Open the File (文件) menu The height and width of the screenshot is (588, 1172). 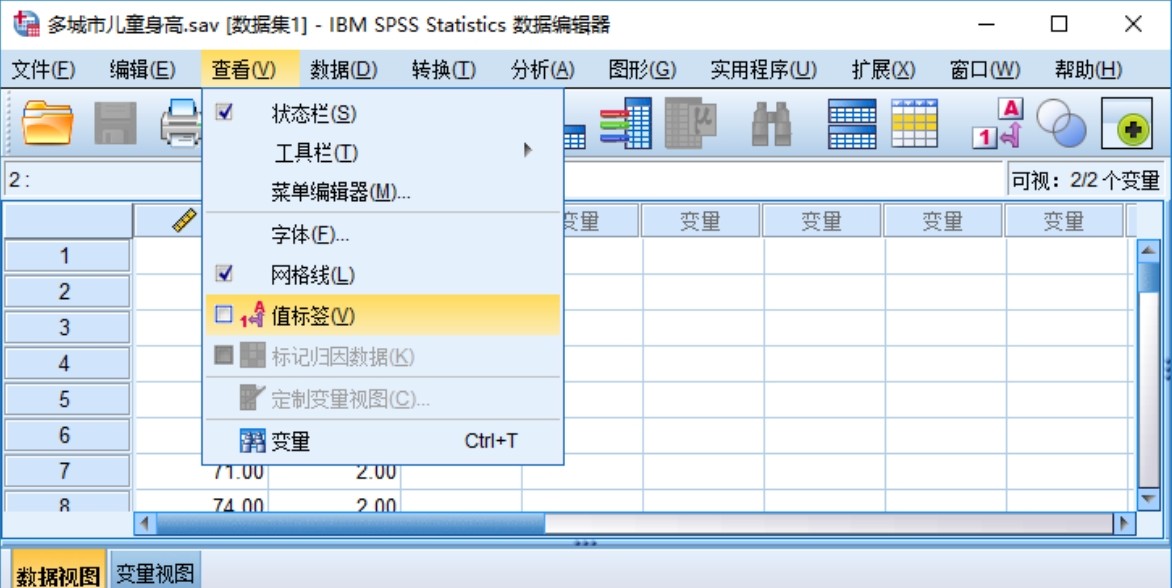pyautogui.click(x=43, y=70)
